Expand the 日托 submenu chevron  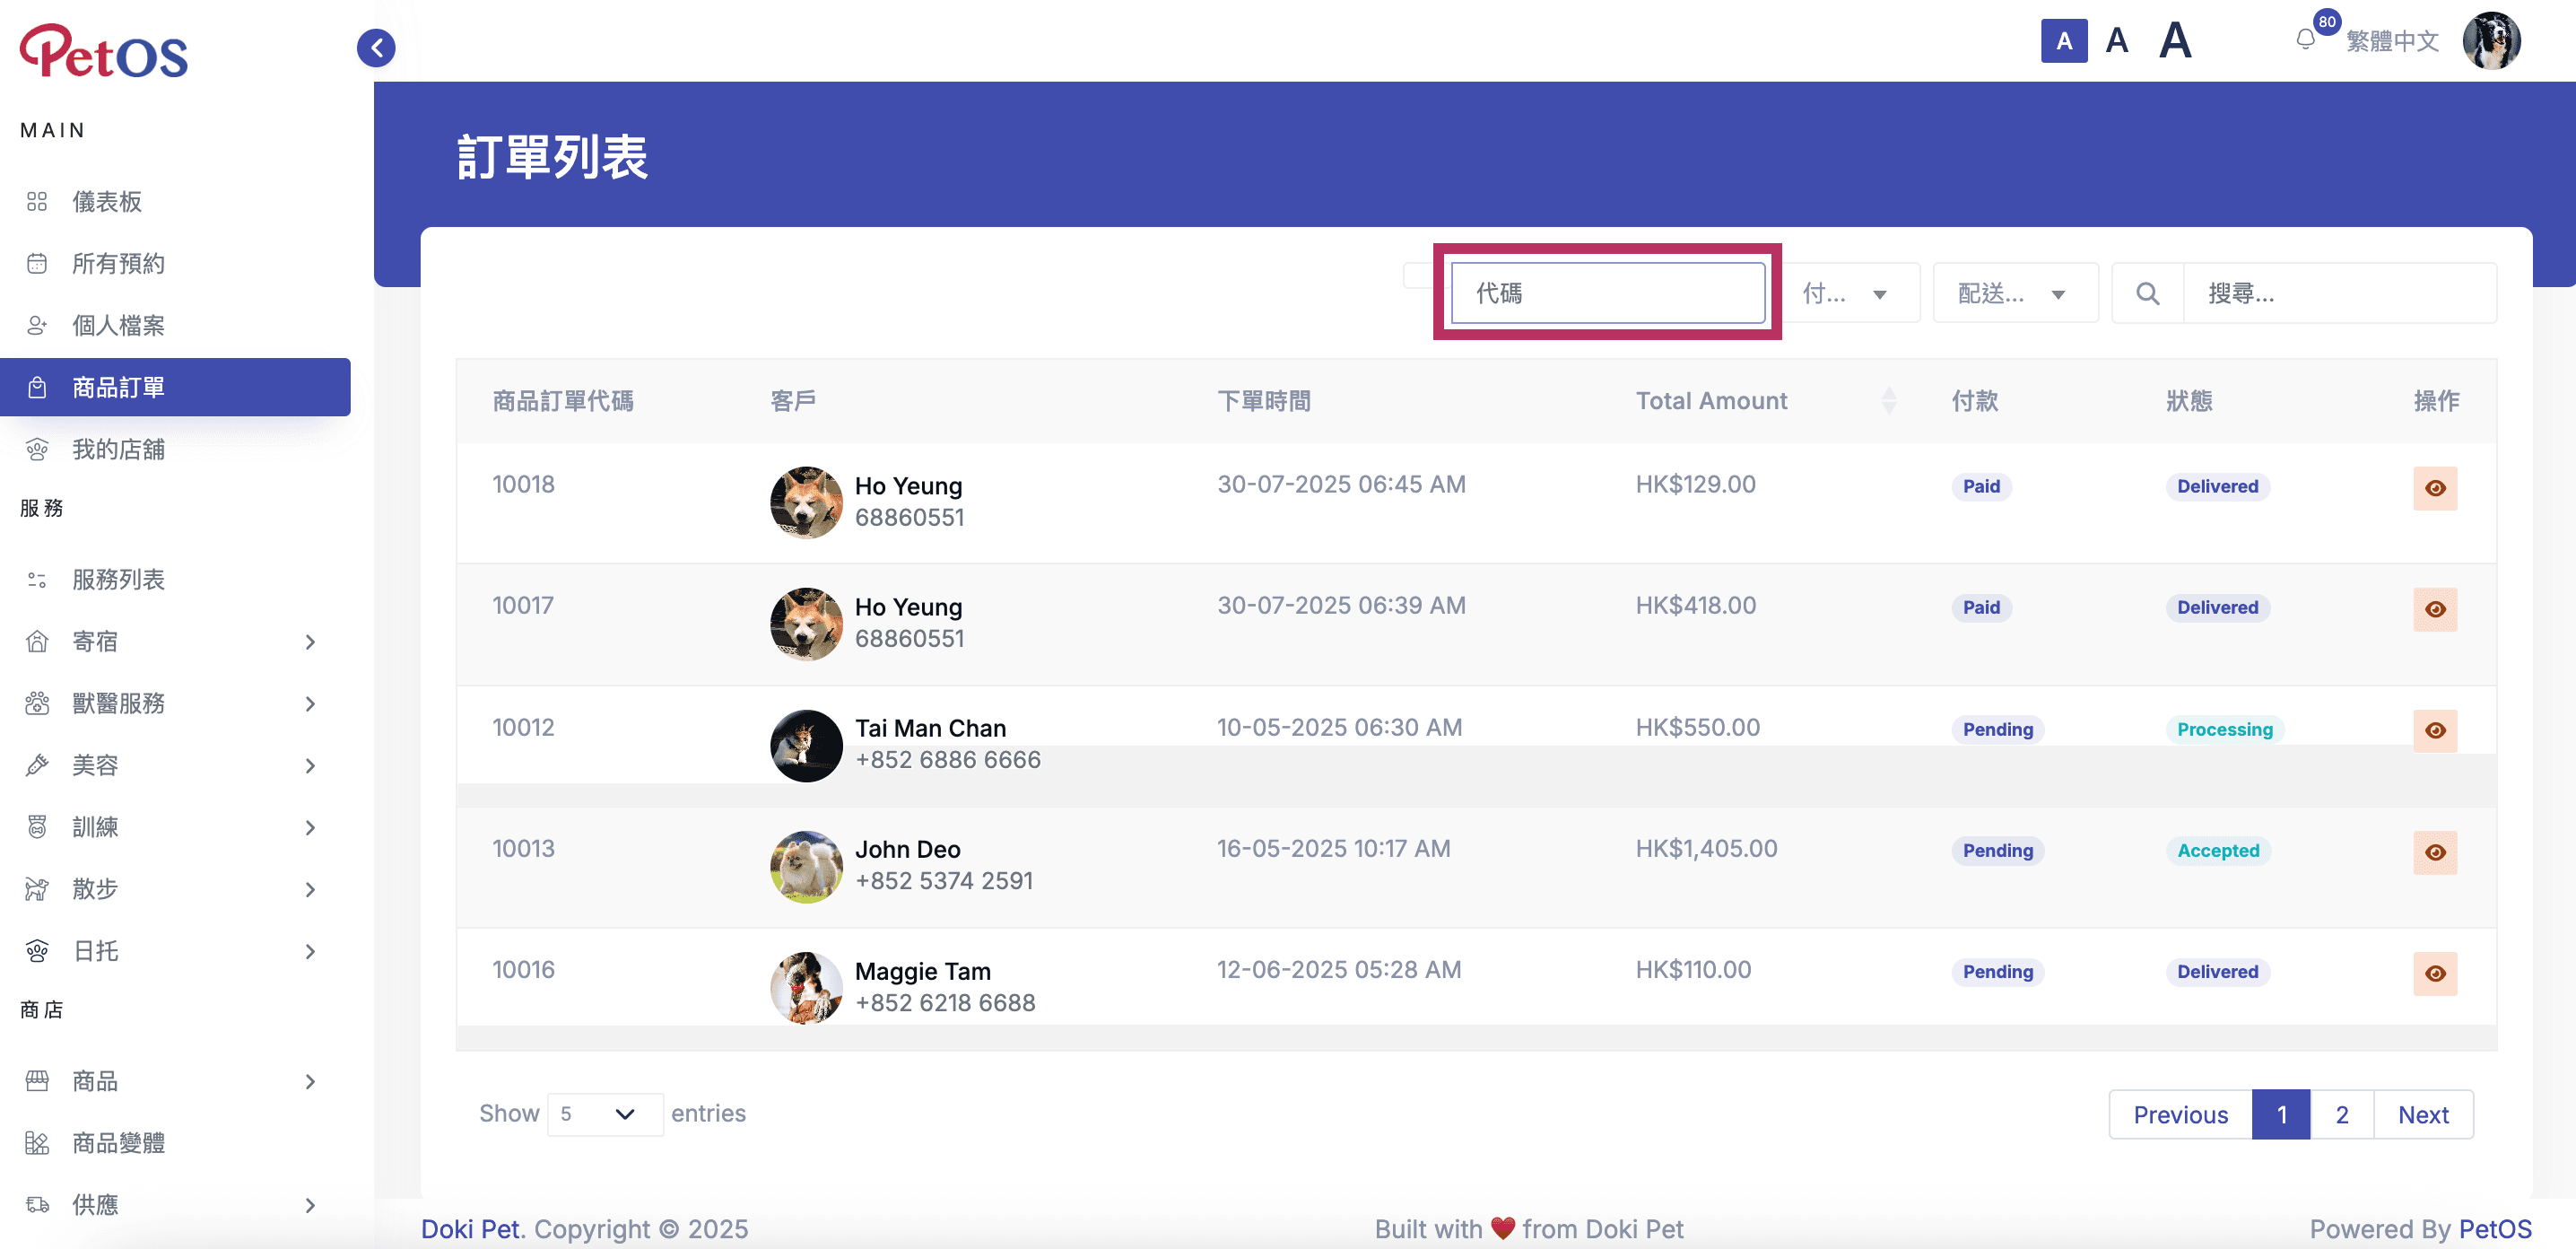tap(310, 952)
